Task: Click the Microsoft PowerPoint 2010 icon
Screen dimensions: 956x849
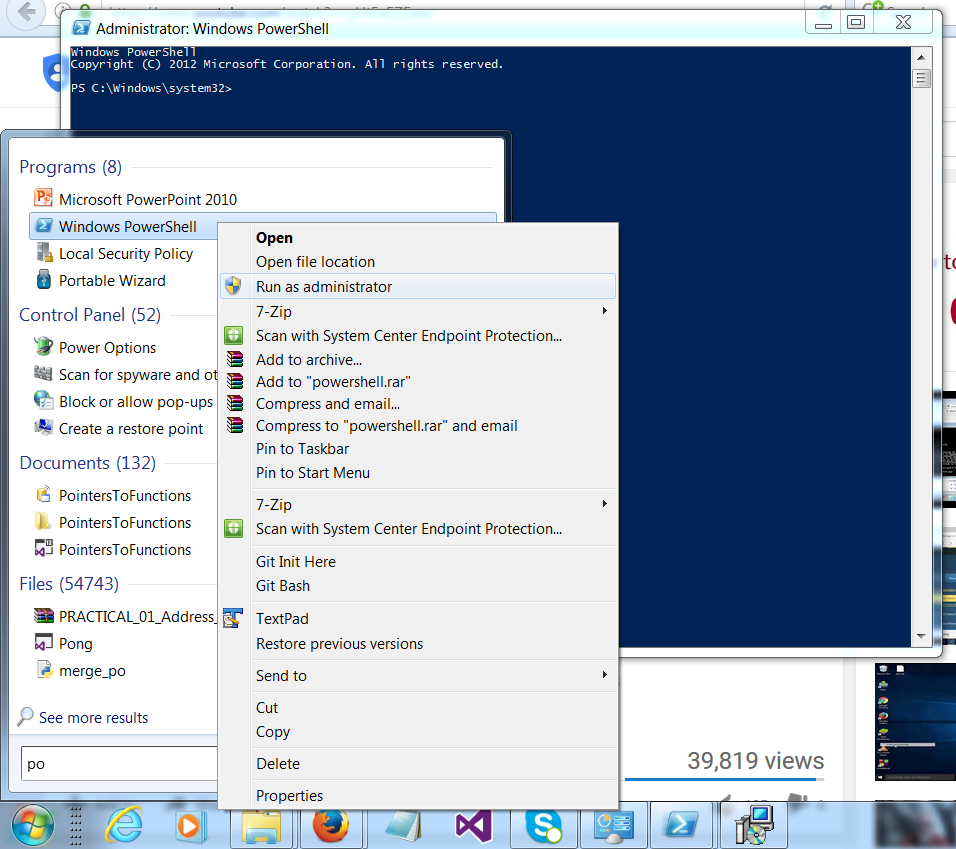Action: tap(44, 198)
